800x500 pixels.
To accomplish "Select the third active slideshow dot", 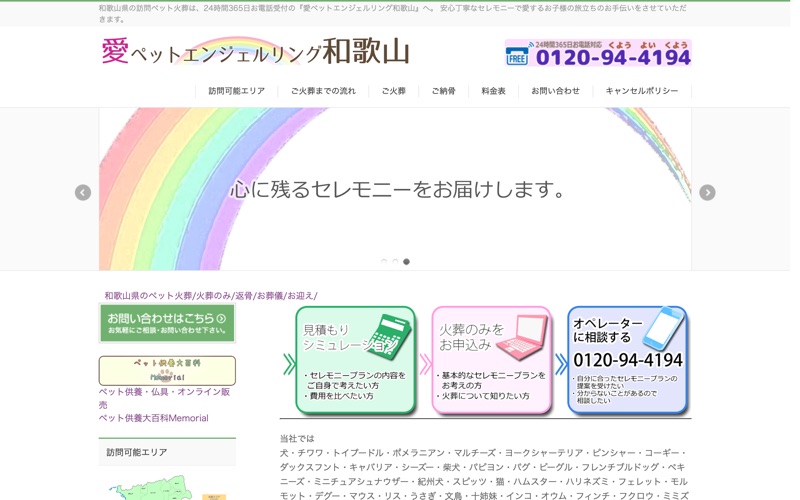I will pos(406,262).
